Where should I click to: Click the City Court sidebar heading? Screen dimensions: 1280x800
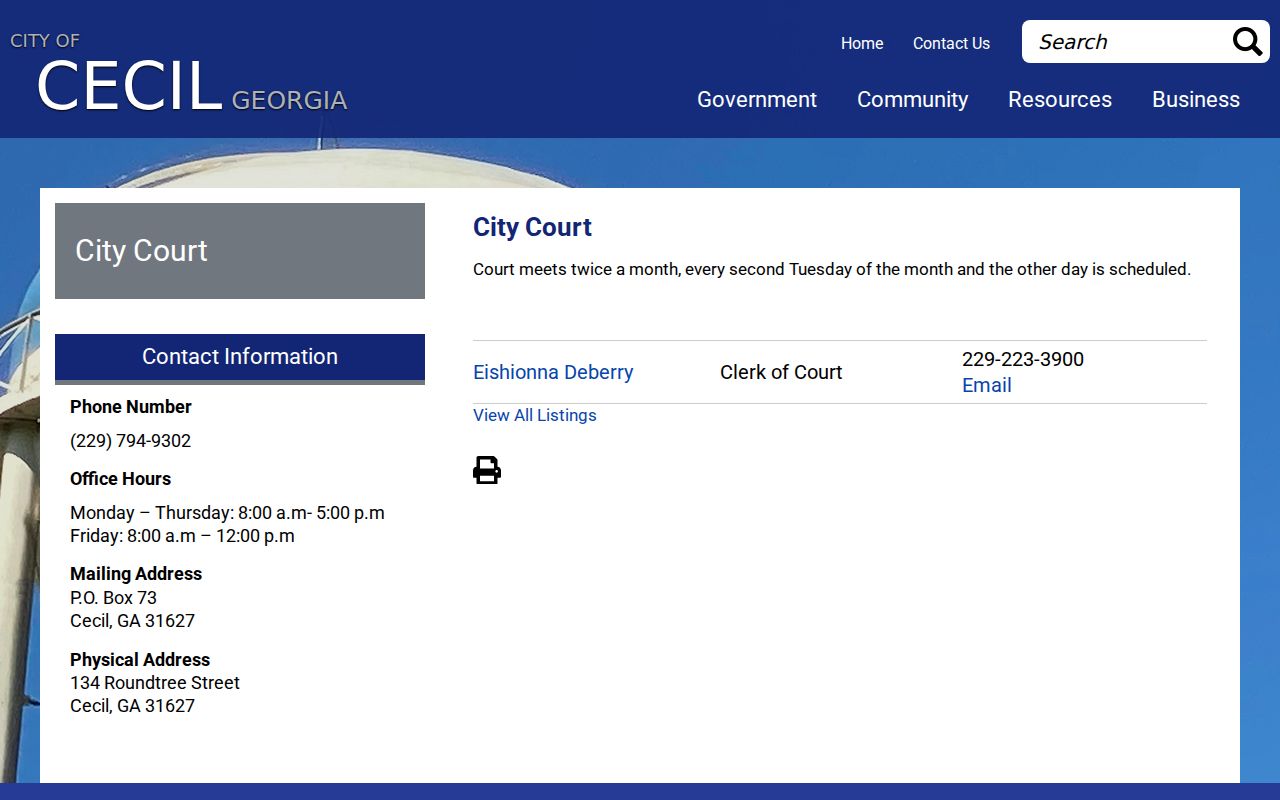click(141, 250)
